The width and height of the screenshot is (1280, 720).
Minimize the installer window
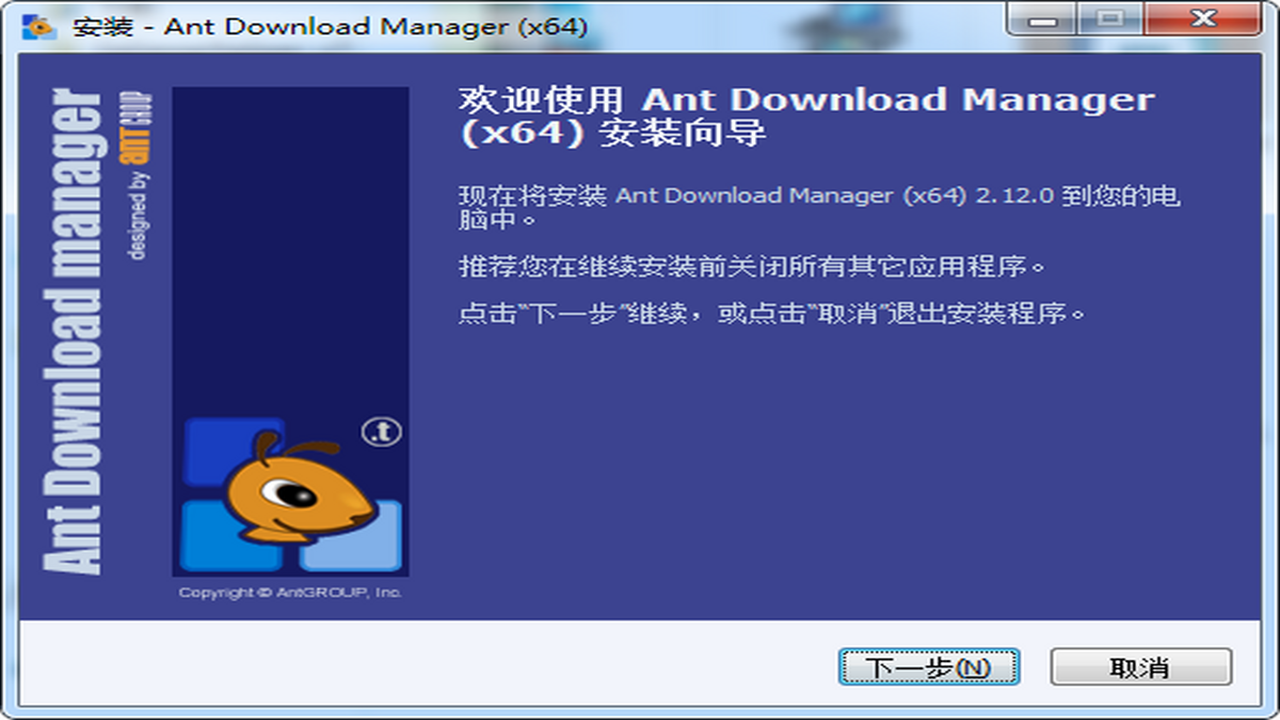click(x=1041, y=19)
